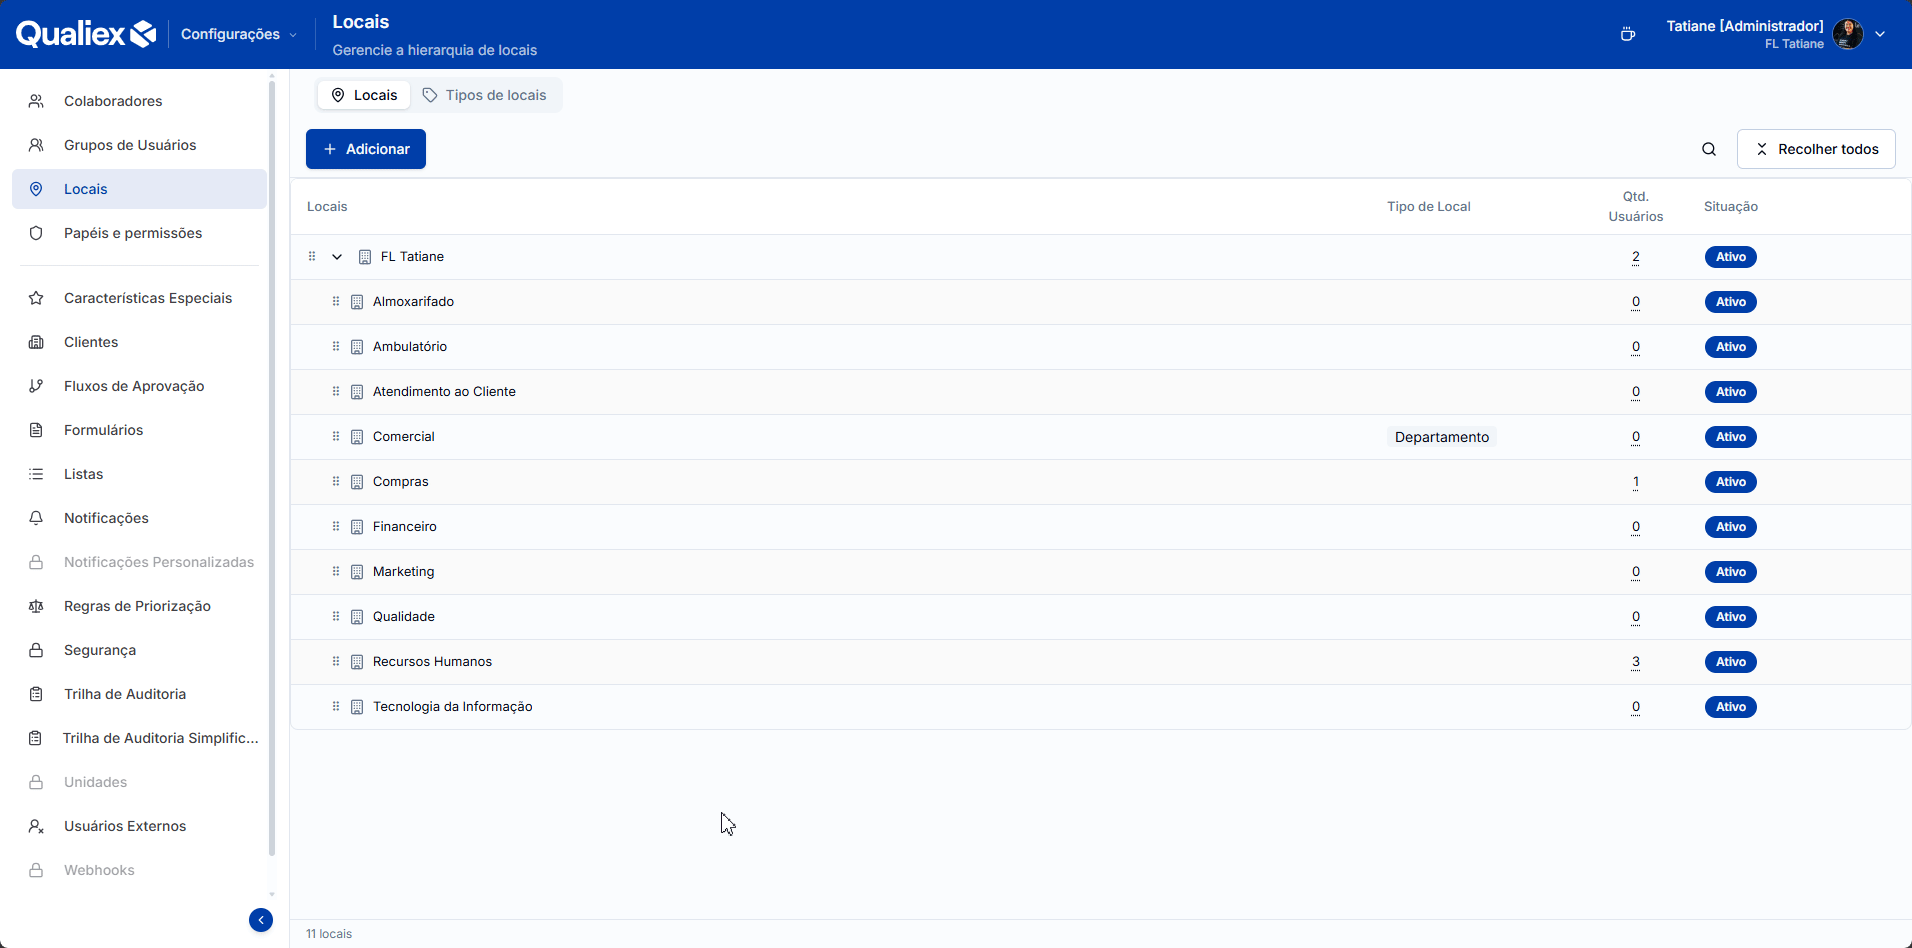
Task: Open Formulários from the sidebar
Action: (x=139, y=430)
